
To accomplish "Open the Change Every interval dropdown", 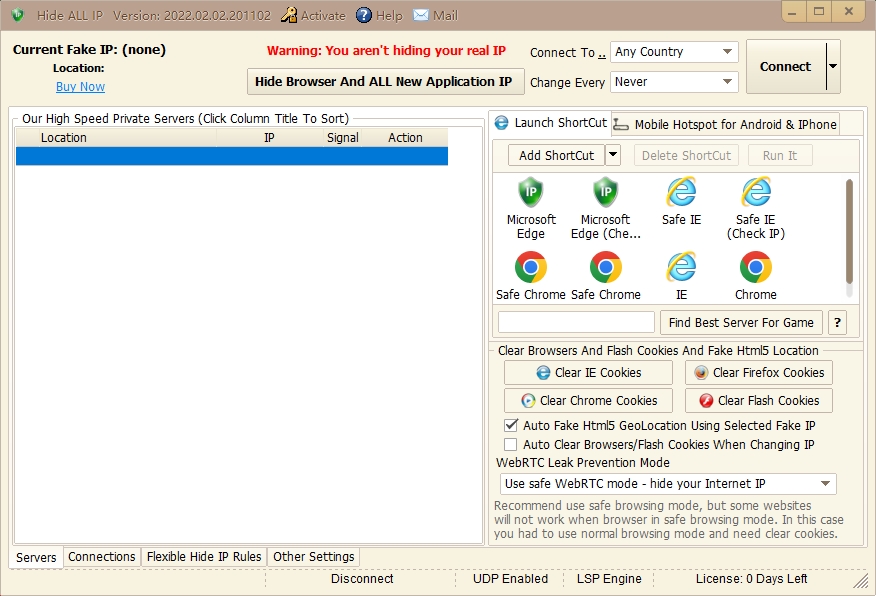I will click(x=674, y=82).
